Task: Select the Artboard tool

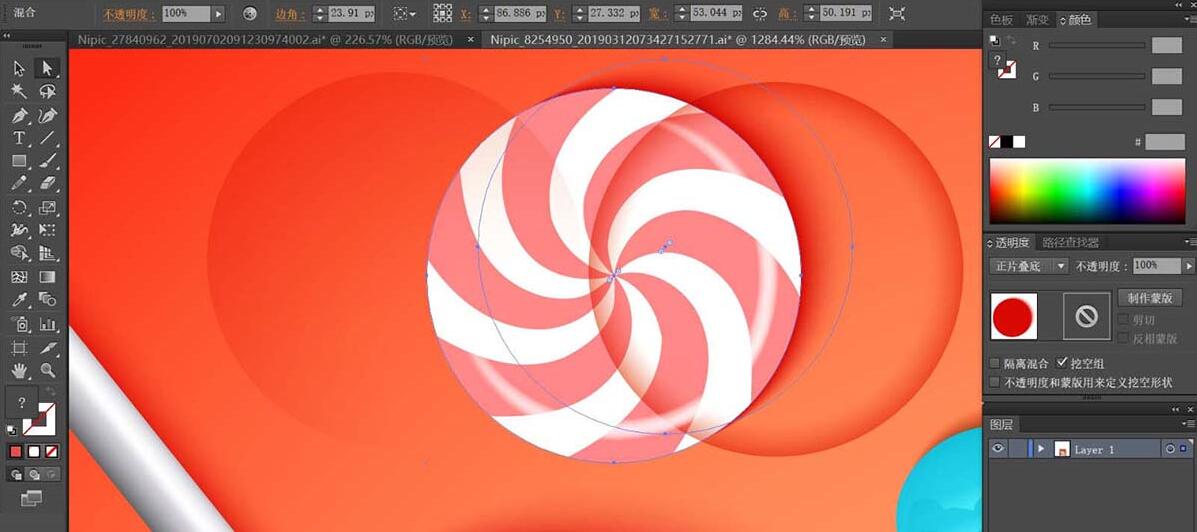Action: click(x=20, y=348)
